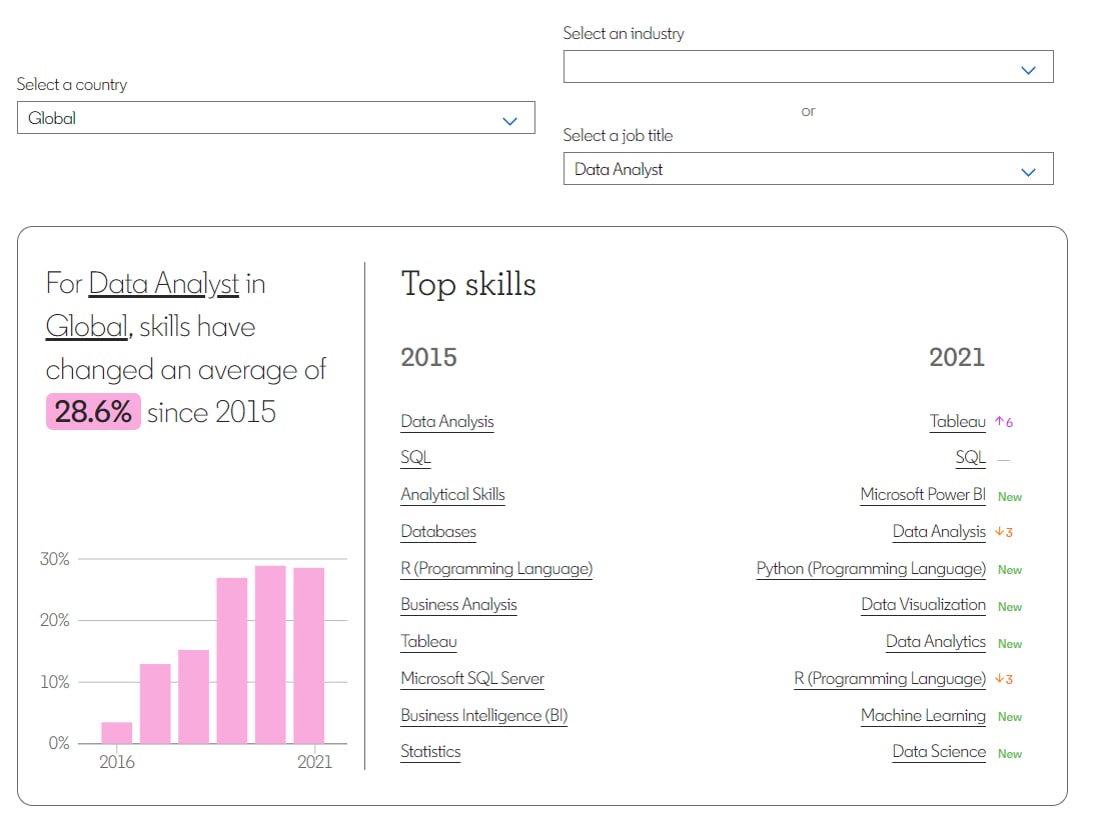Click the down arrow indicator beside Data Analysis
The image size is (1093, 833).
(x=1003, y=532)
